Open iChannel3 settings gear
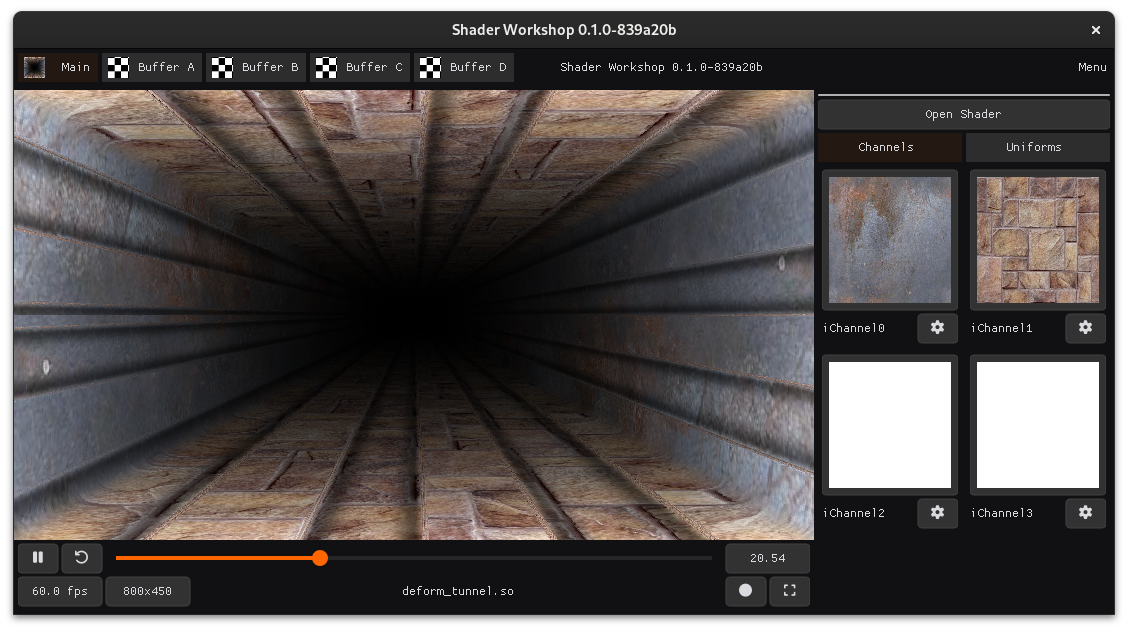Screen dimensions: 1128x631 coord(1086,513)
